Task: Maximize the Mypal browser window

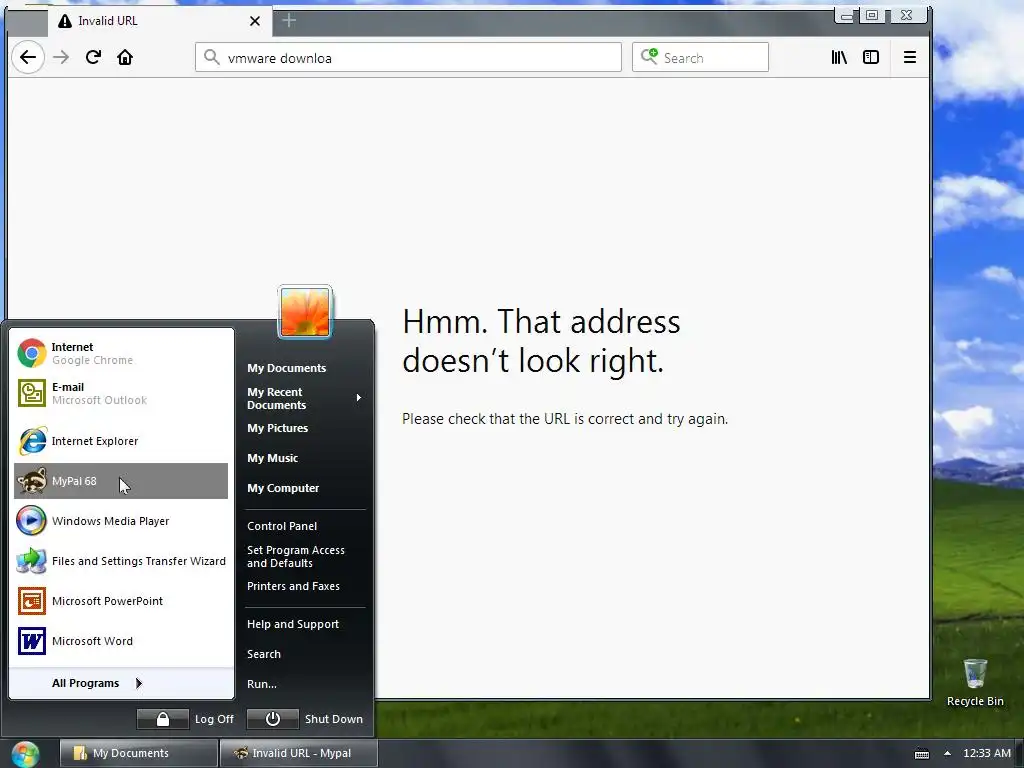Action: [872, 15]
